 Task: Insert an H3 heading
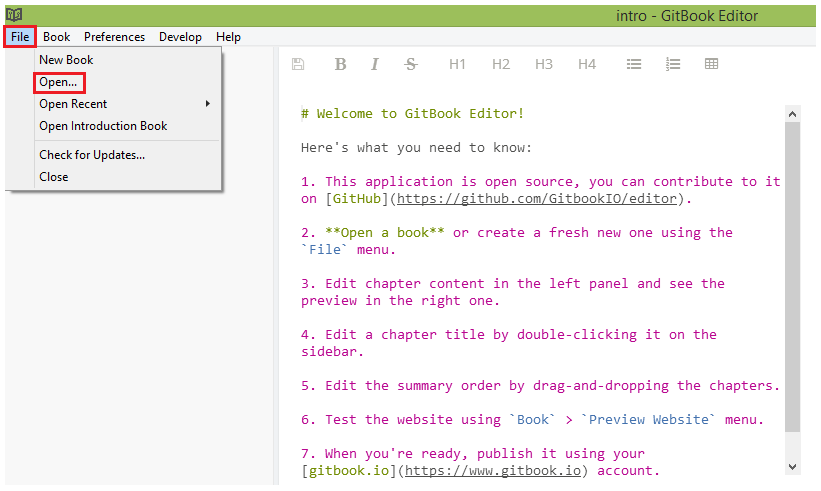[543, 64]
